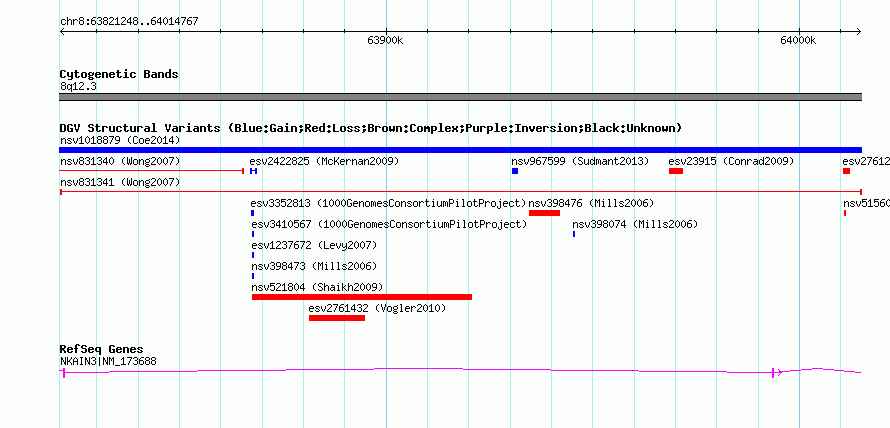Click the blue marker under esv3352813
Viewport: 890px width, 428px height.
253,213
